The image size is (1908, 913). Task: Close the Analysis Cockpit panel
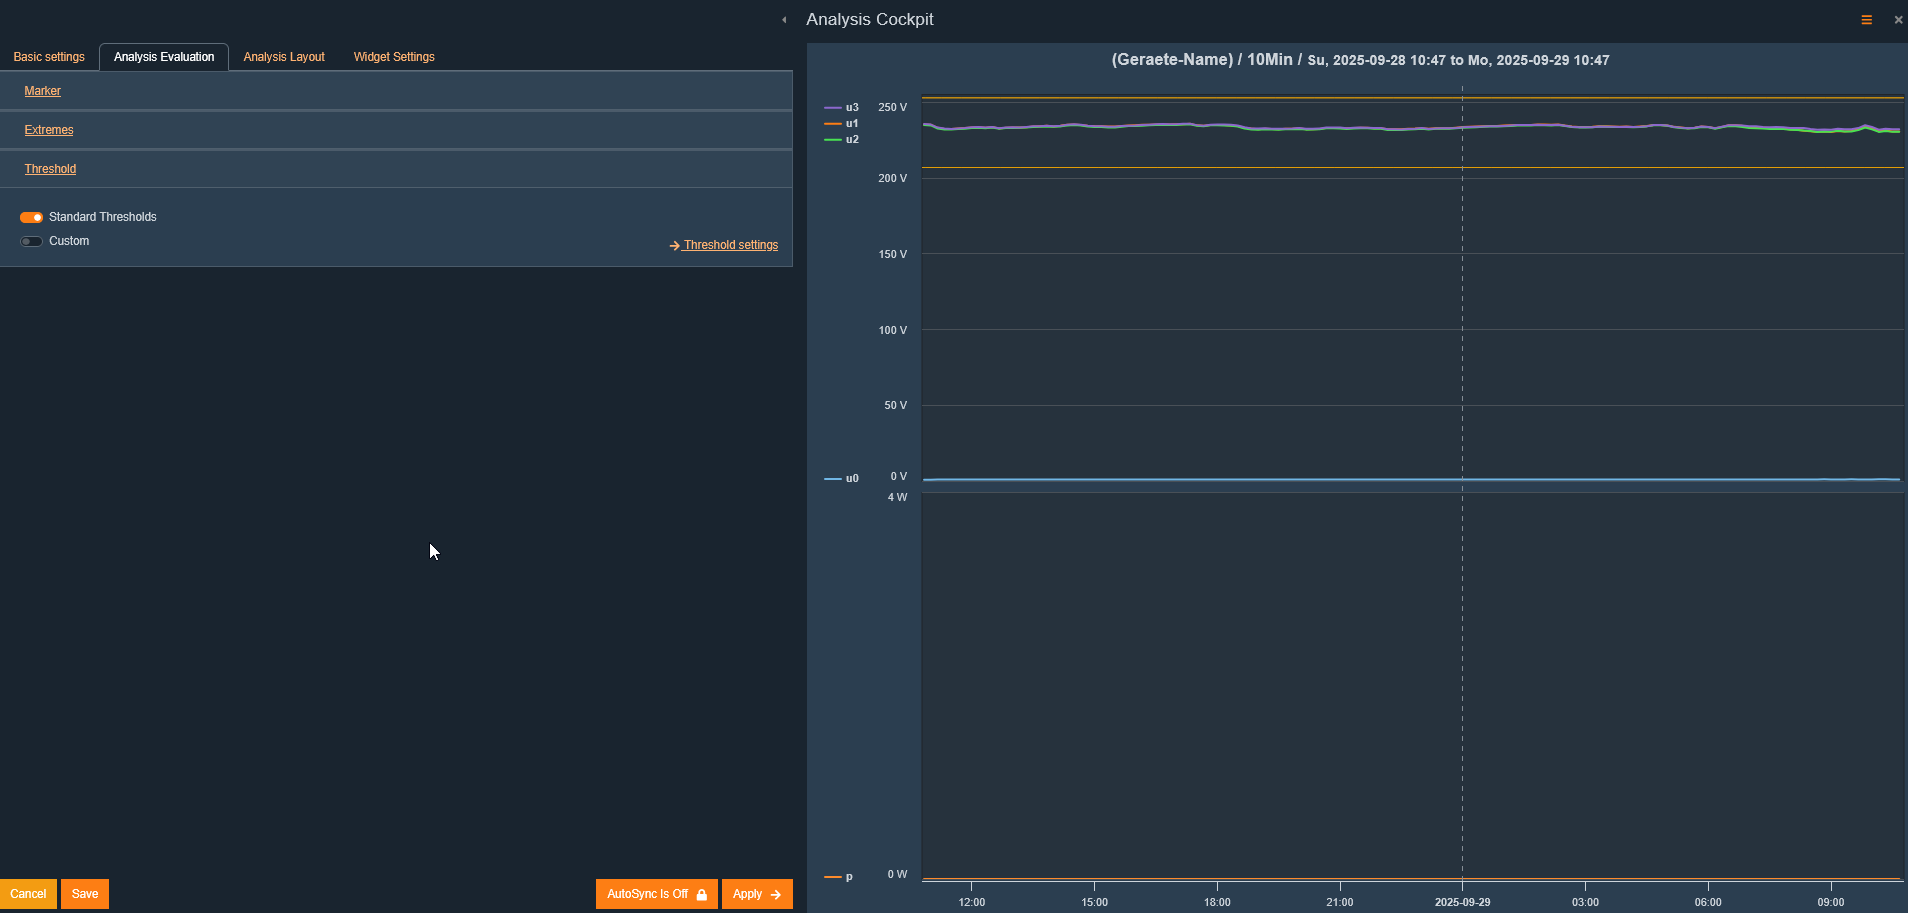pos(1898,20)
